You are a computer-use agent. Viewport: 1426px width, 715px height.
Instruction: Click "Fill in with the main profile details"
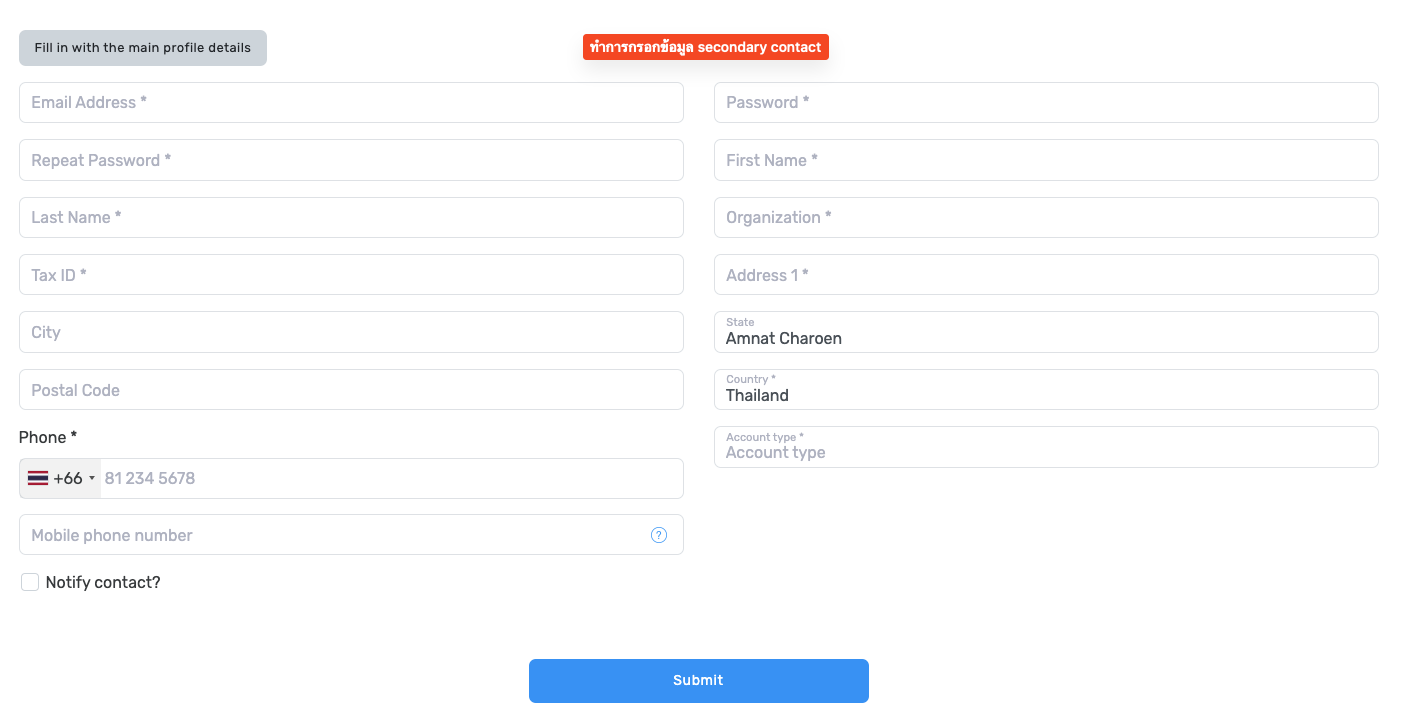pos(142,47)
